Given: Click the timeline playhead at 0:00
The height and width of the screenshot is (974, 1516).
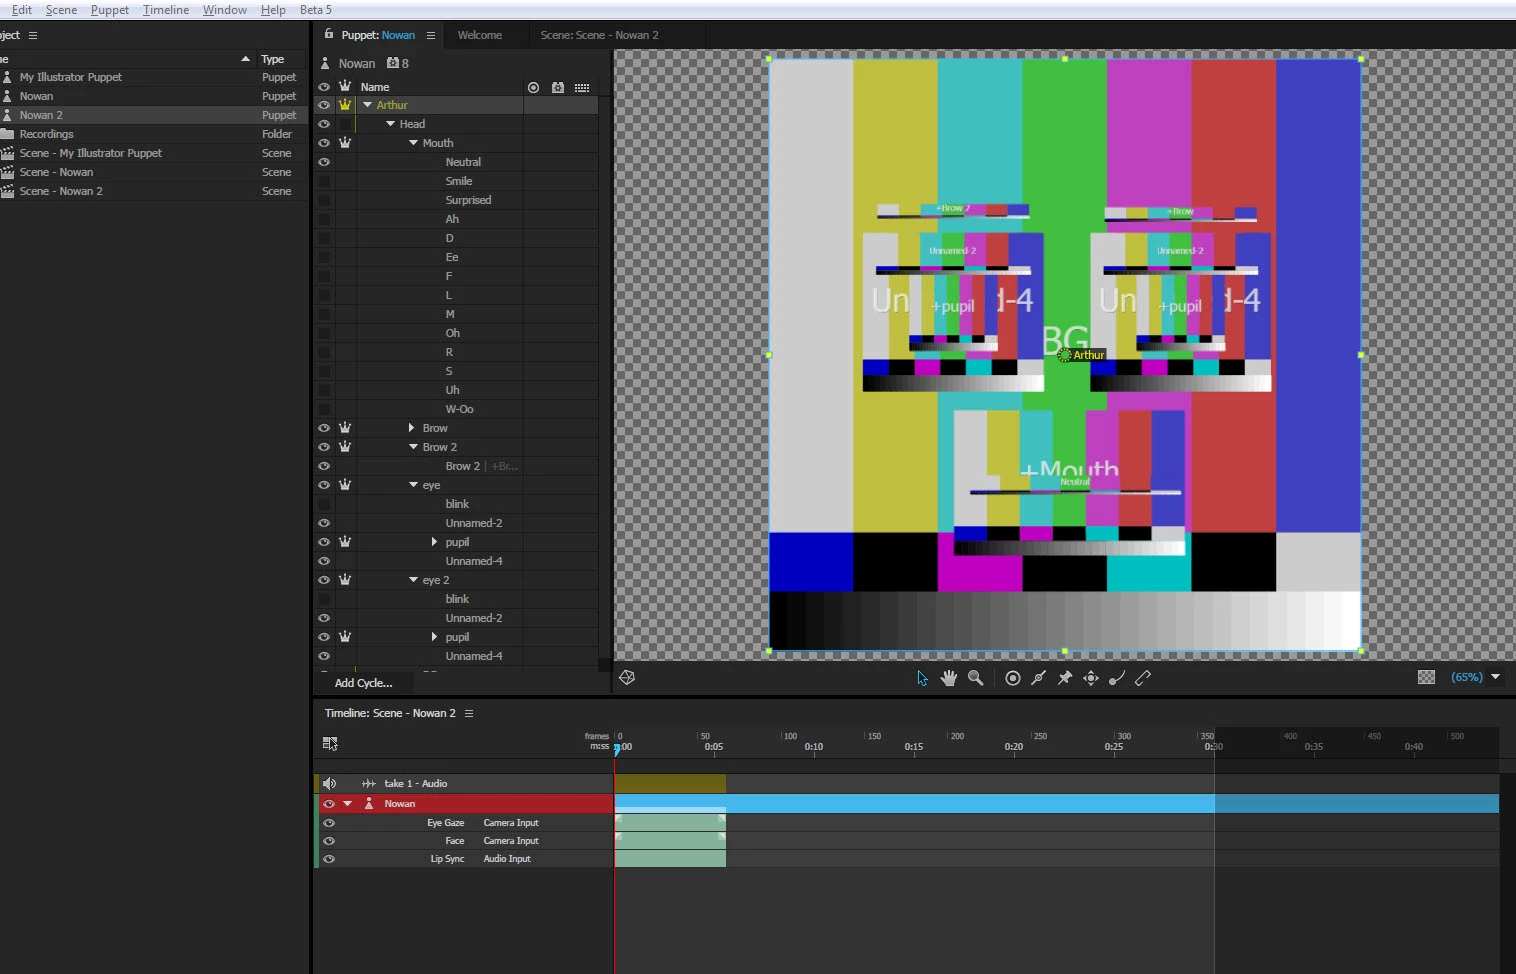Looking at the screenshot, I should [616, 748].
